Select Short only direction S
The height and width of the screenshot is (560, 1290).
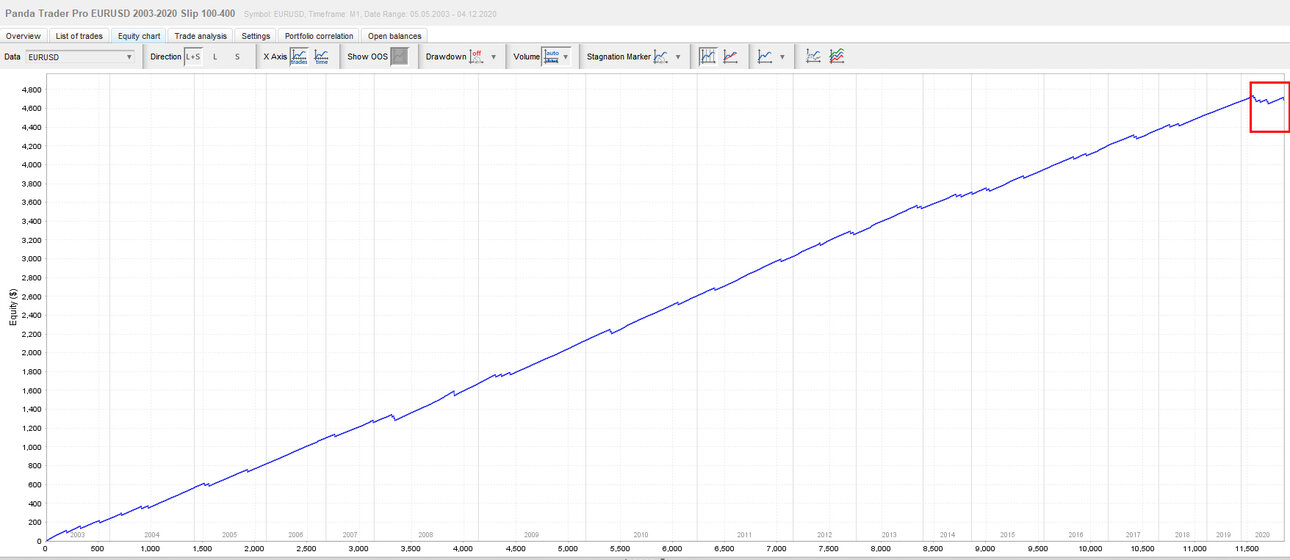237,57
